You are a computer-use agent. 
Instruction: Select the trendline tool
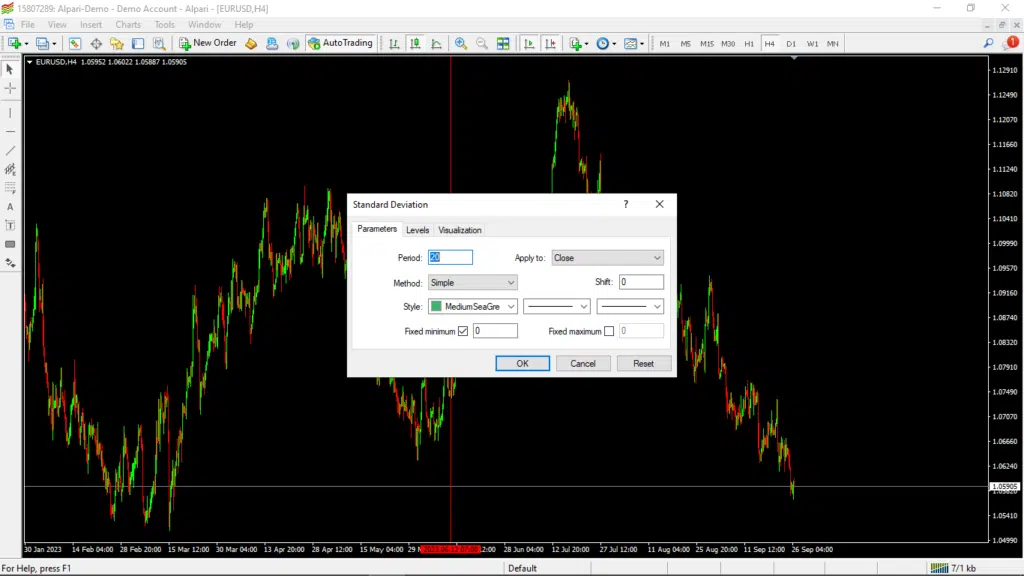click(10, 151)
